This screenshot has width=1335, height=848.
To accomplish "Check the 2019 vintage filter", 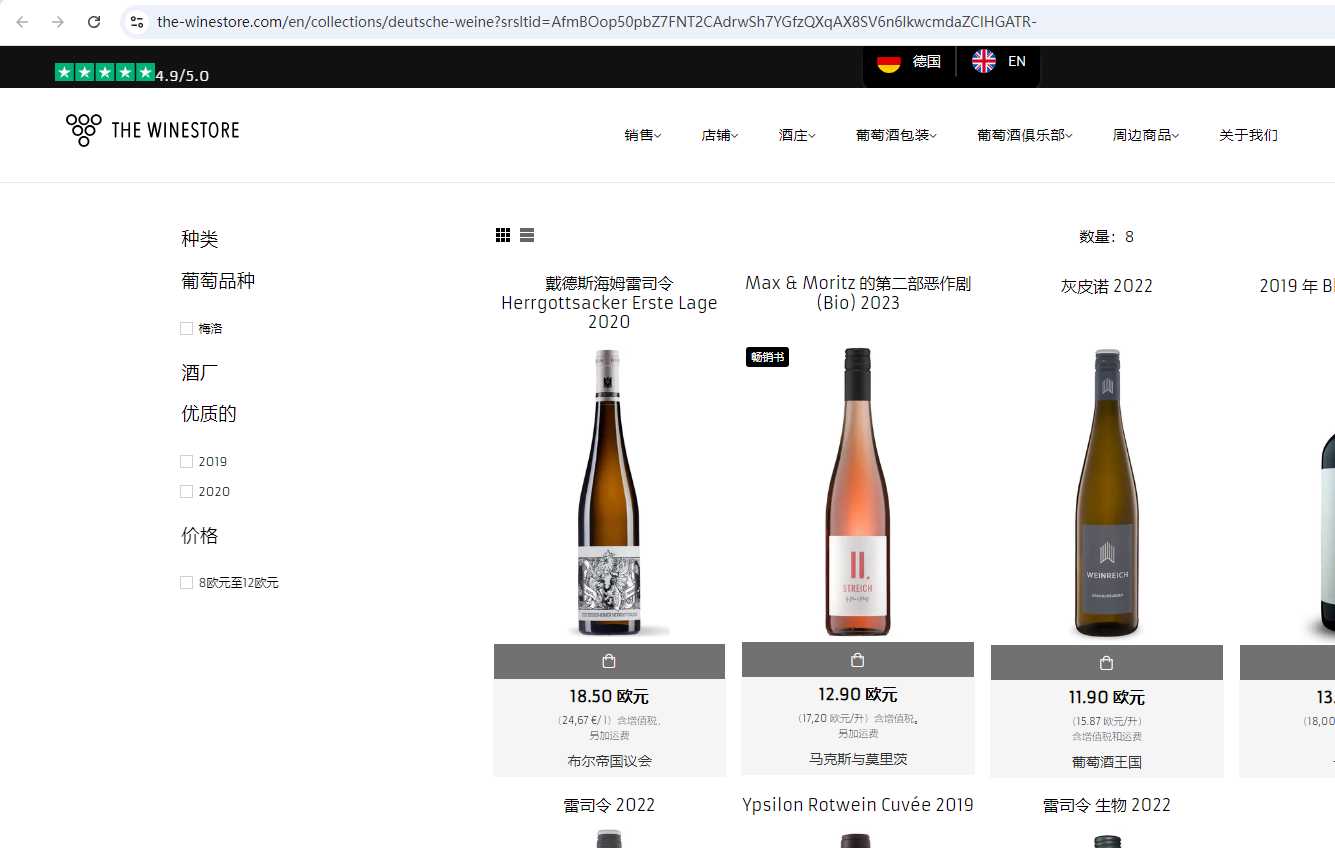I will (186, 461).
